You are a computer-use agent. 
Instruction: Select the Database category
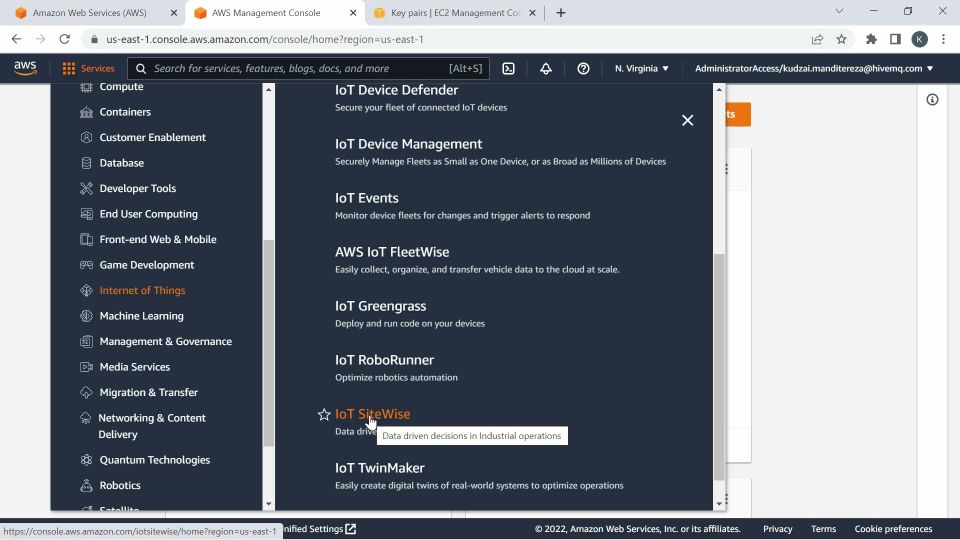[x=122, y=163]
